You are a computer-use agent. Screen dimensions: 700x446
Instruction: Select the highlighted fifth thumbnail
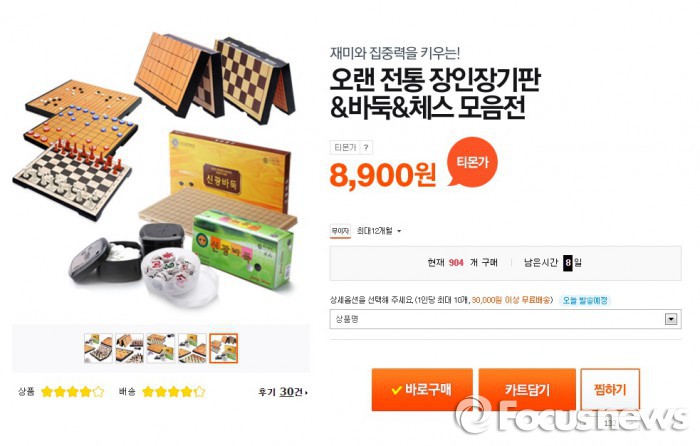pos(224,348)
